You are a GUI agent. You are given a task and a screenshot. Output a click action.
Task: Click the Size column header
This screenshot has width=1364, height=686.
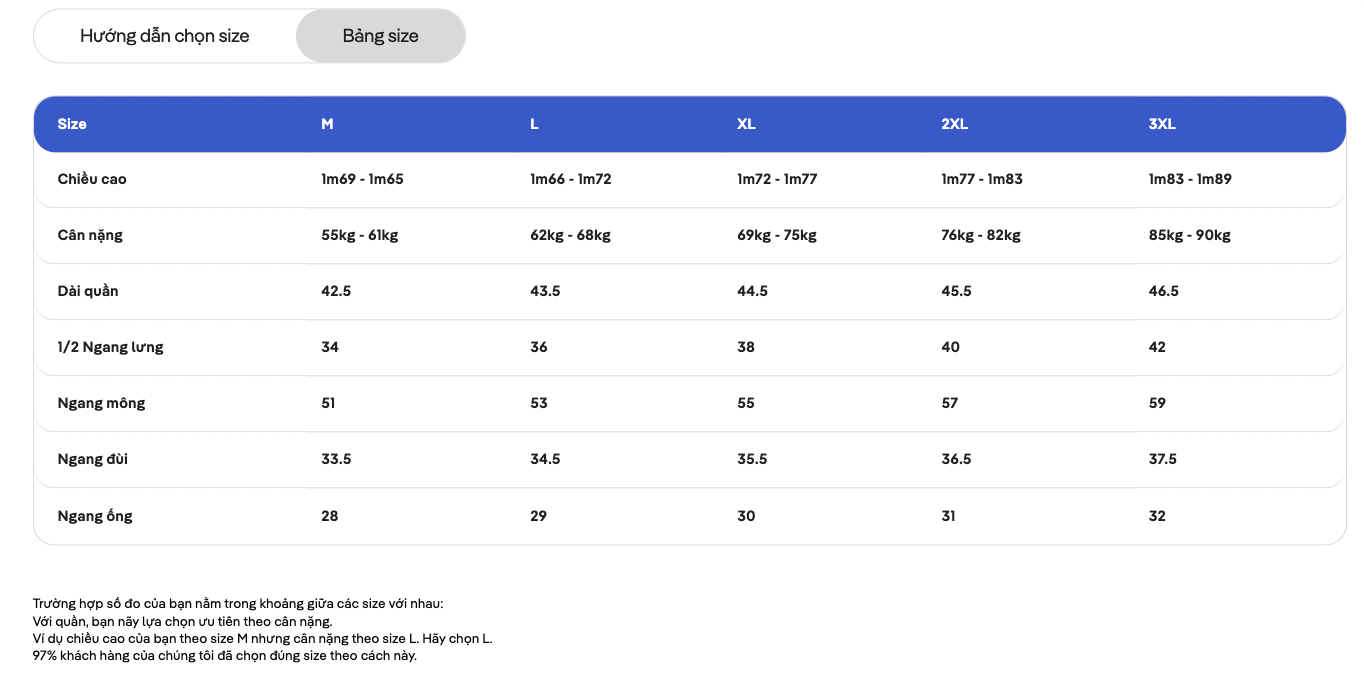[x=72, y=124]
